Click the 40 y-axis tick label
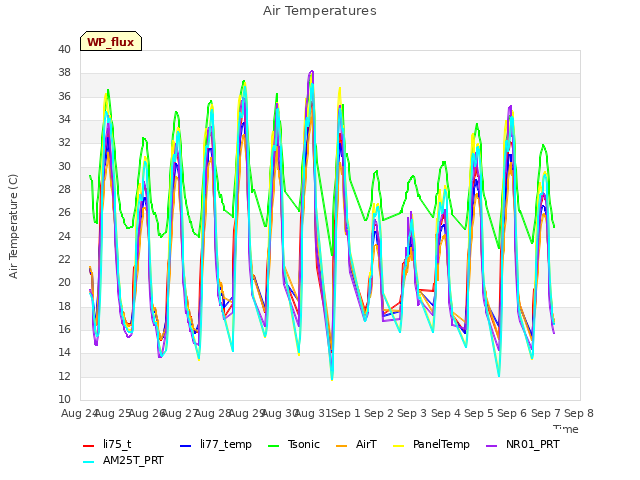Image resolution: width=640 pixels, height=480 pixels. (64, 49)
